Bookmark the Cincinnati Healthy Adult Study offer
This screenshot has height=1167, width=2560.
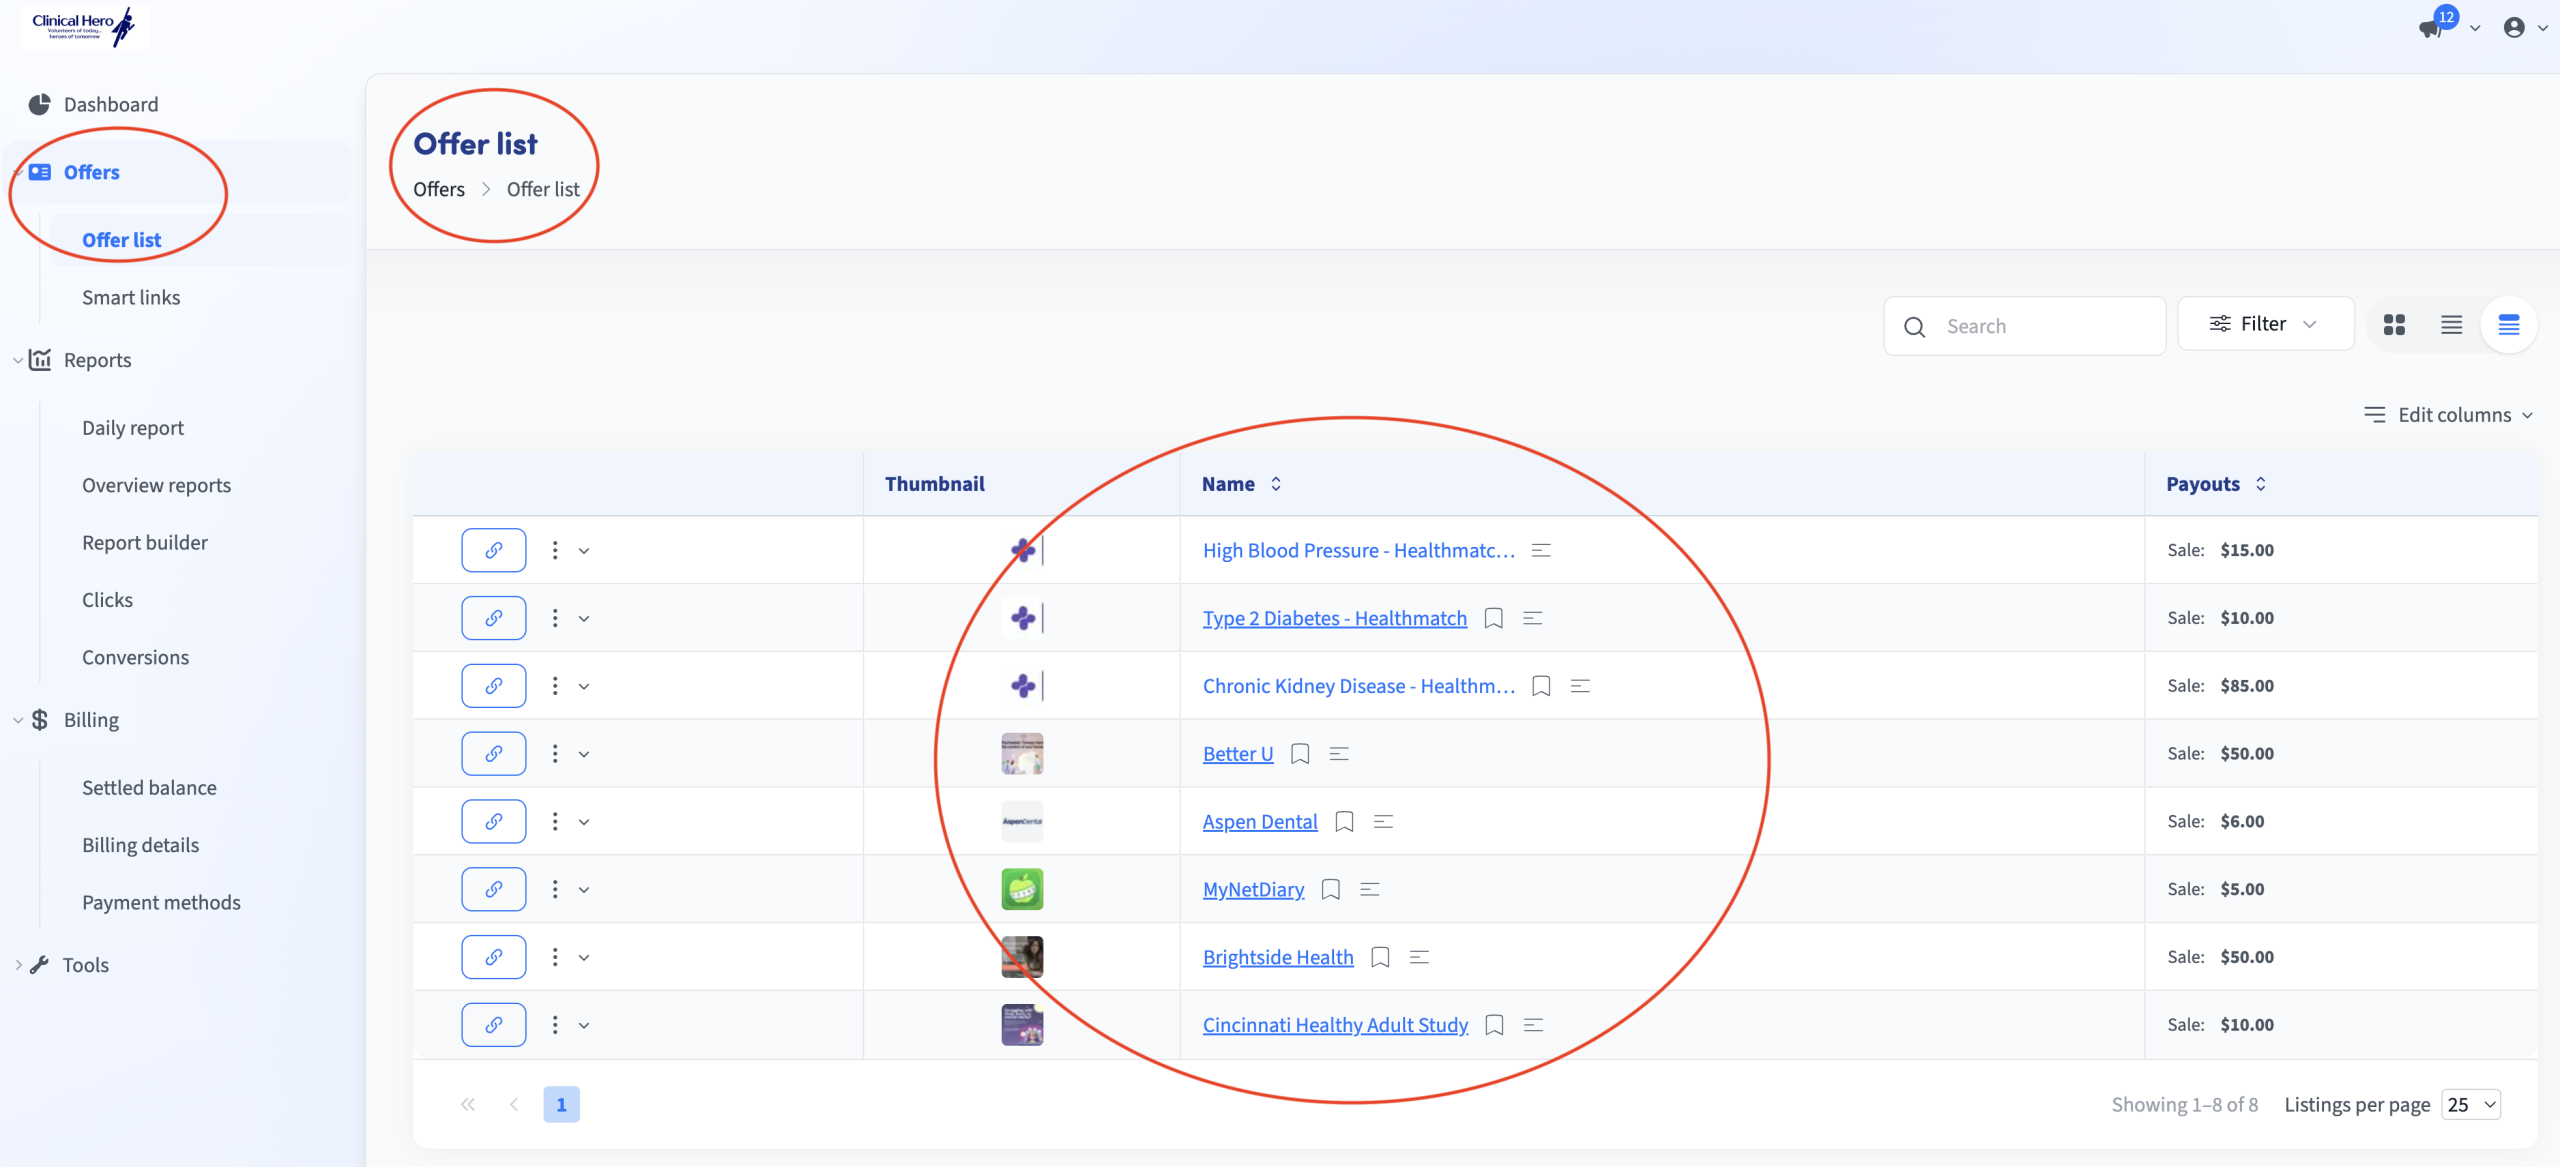coord(1495,1025)
